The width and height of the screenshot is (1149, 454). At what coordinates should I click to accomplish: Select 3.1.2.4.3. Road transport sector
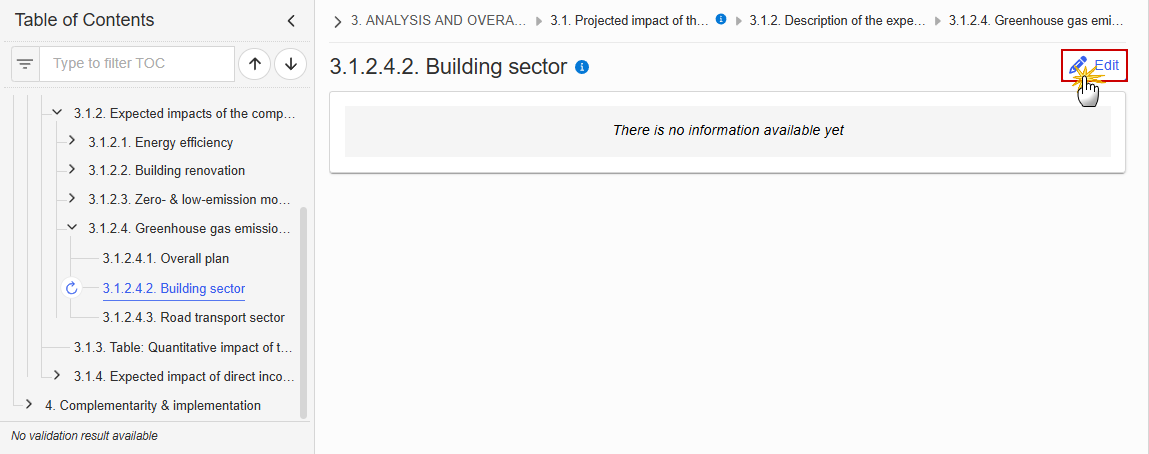pos(193,318)
